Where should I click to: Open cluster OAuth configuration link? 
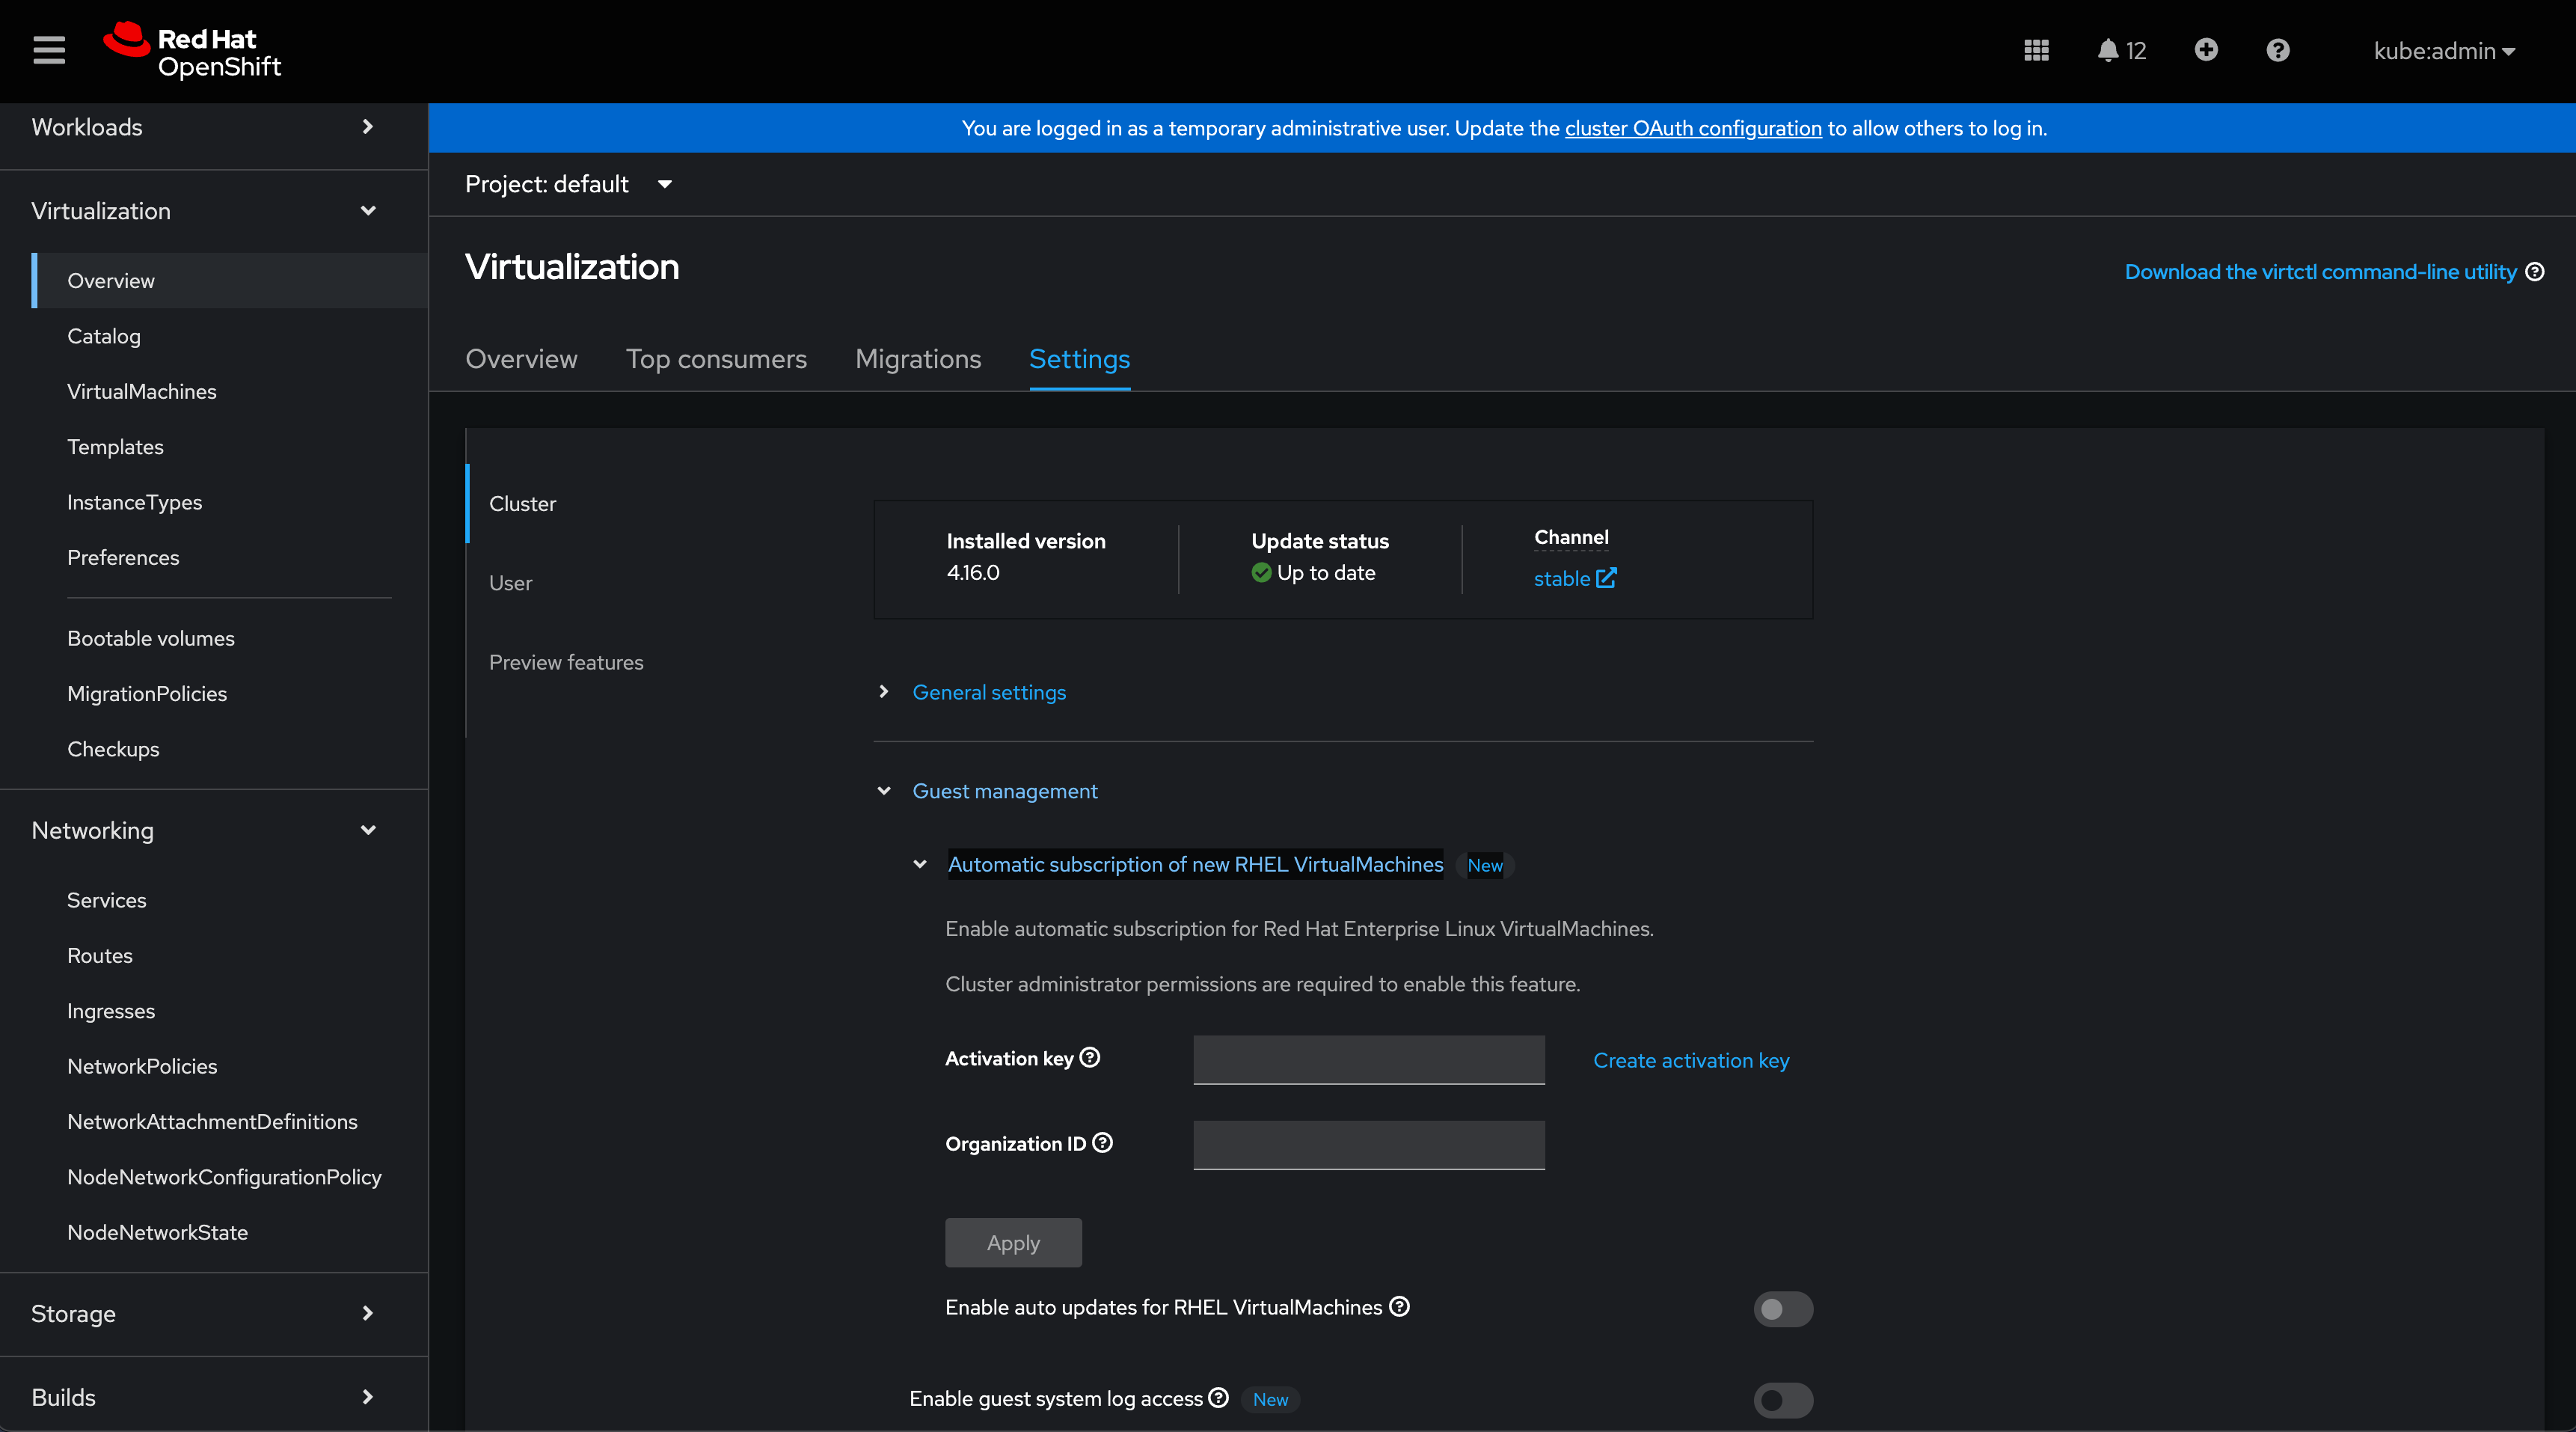pyautogui.click(x=1692, y=128)
